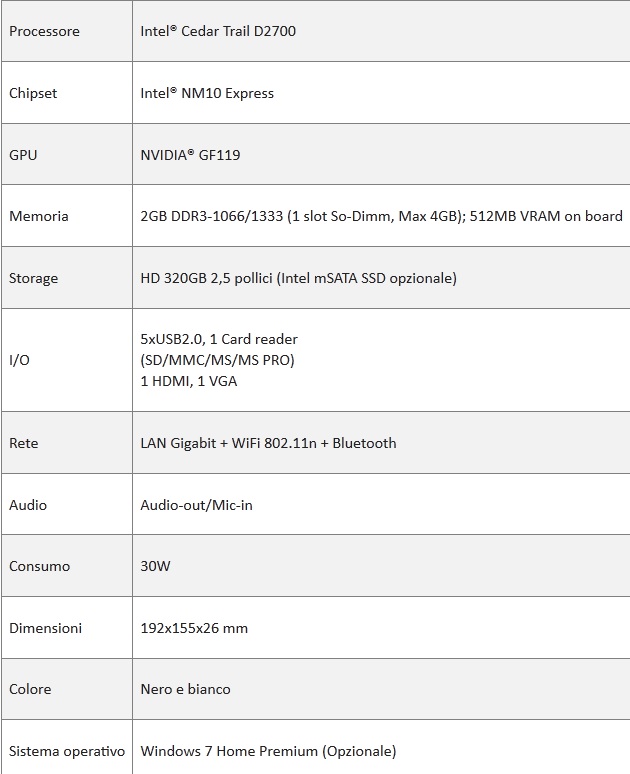Viewport: 630px width, 774px height.
Task: Select the Rete label cell
Action: [24, 443]
